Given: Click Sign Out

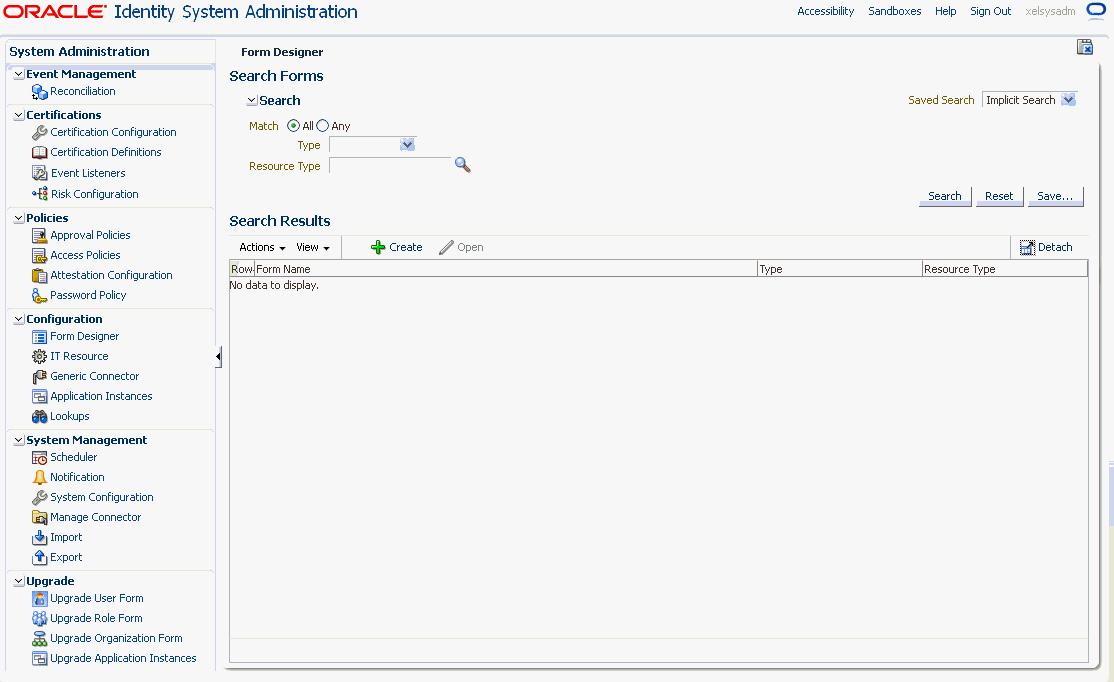Looking at the screenshot, I should point(990,11).
